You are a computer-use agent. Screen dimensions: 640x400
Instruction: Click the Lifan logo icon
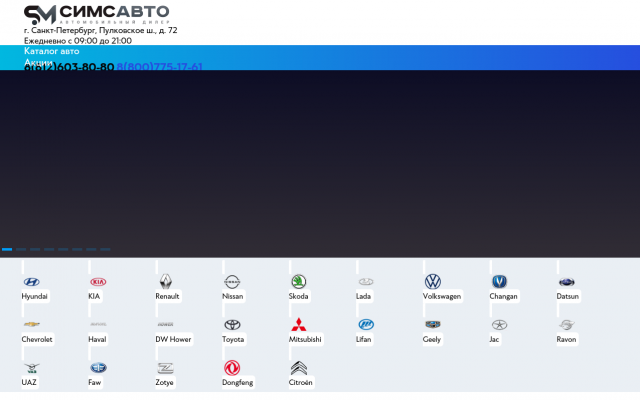point(366,324)
